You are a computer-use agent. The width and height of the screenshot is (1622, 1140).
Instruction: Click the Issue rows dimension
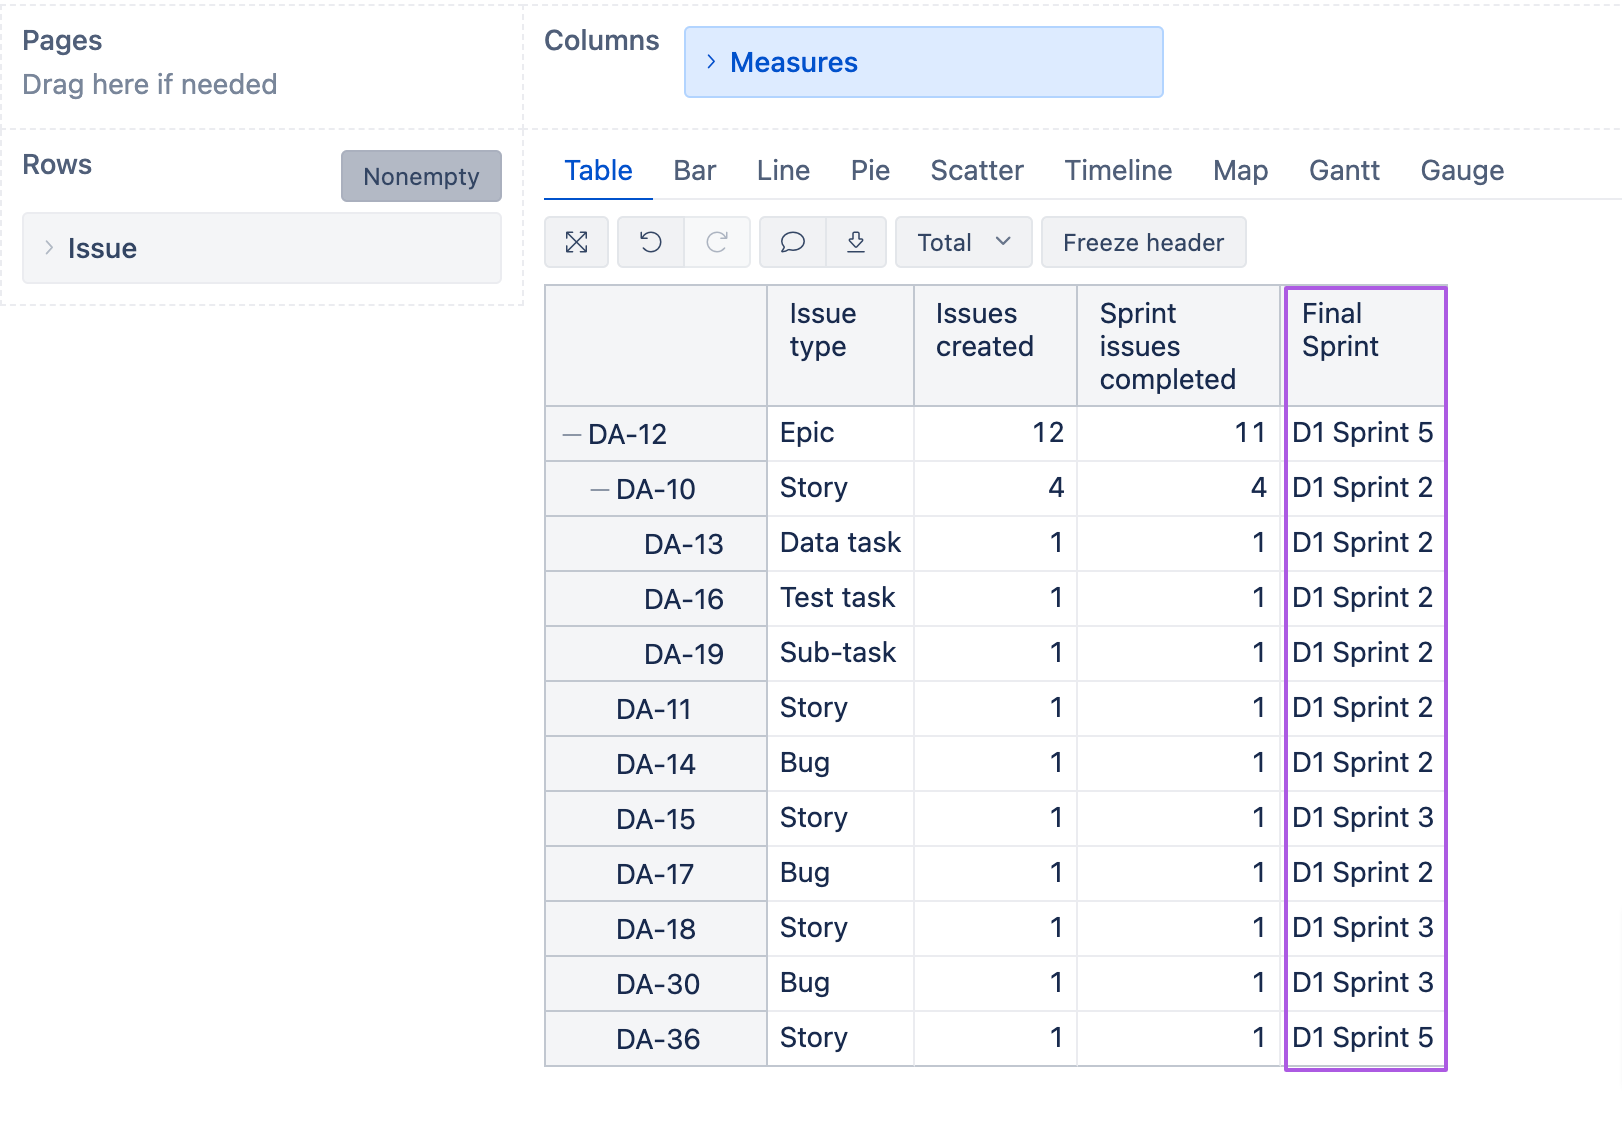tap(262, 248)
